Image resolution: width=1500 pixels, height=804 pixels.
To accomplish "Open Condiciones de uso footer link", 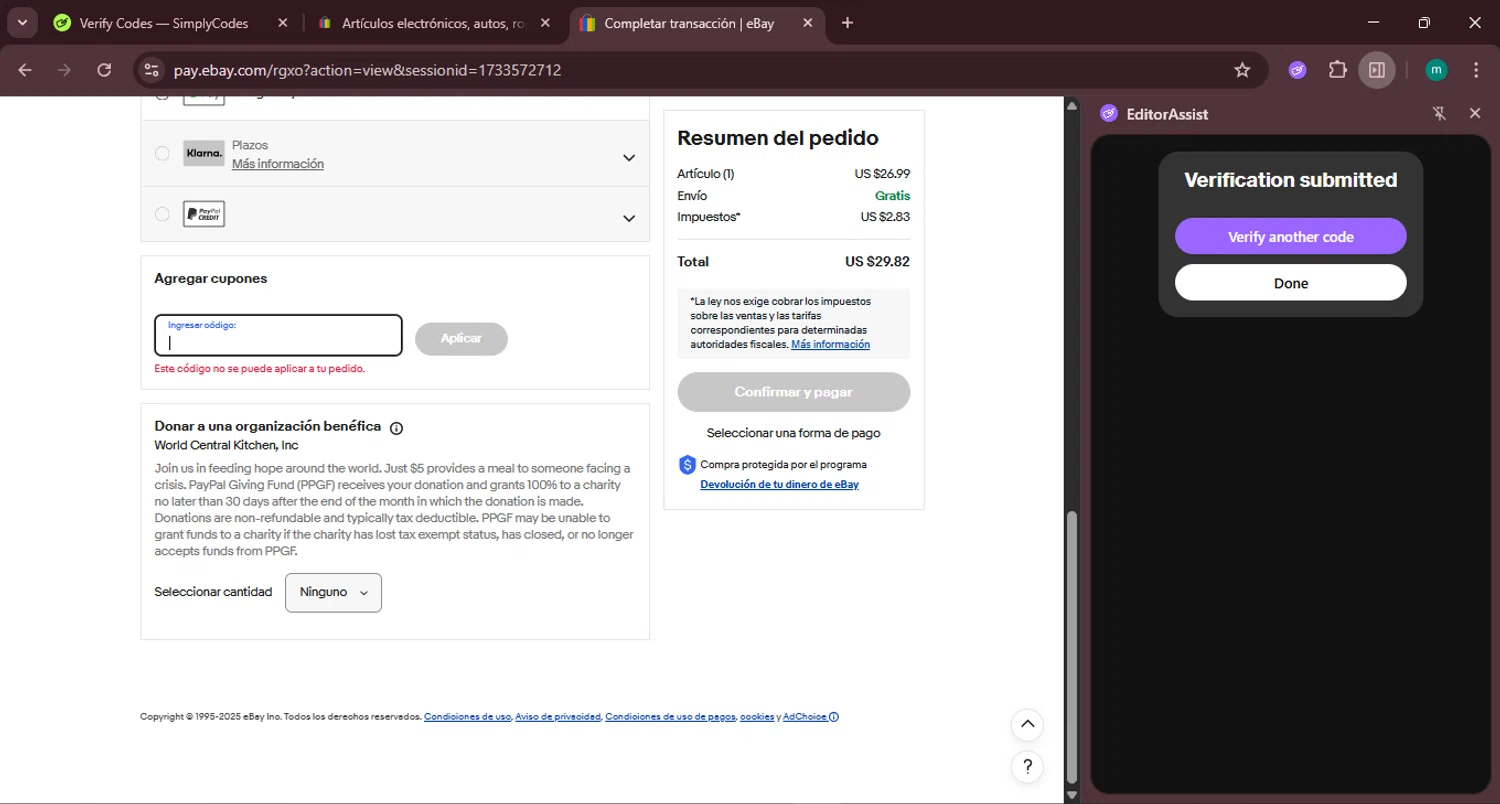I will [x=467, y=717].
